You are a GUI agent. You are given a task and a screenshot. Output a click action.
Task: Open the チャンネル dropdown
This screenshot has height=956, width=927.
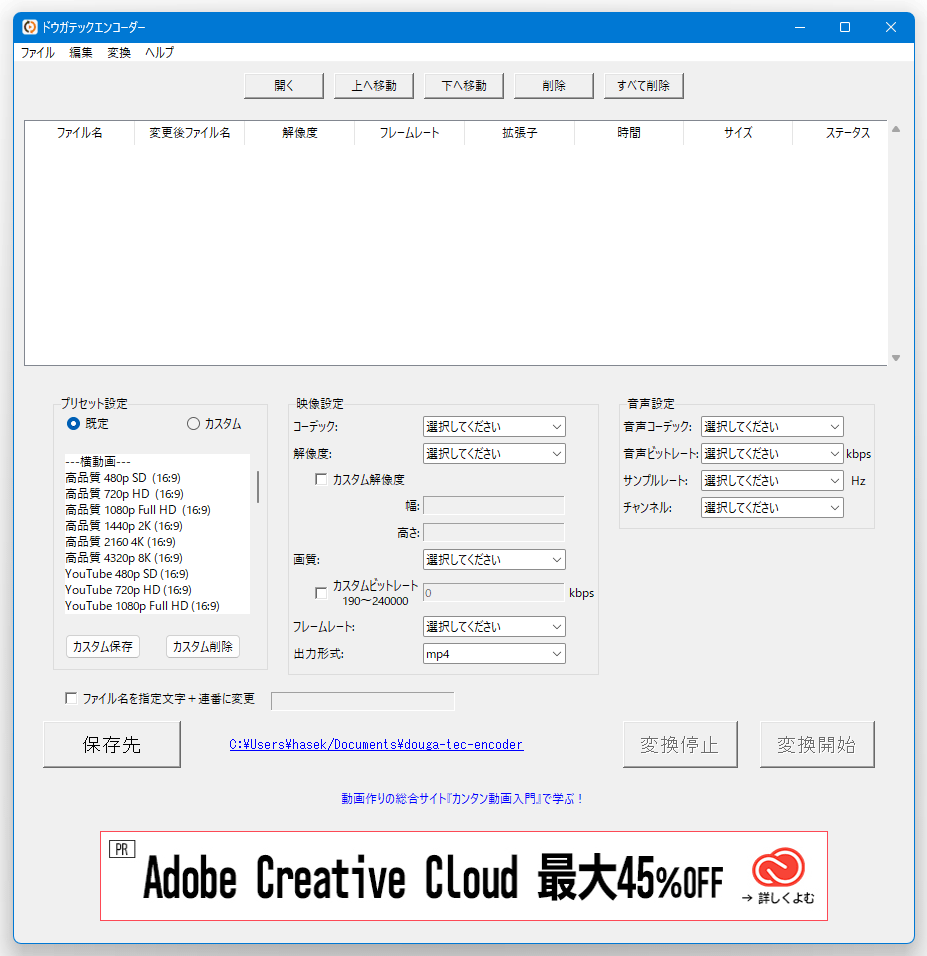772,507
